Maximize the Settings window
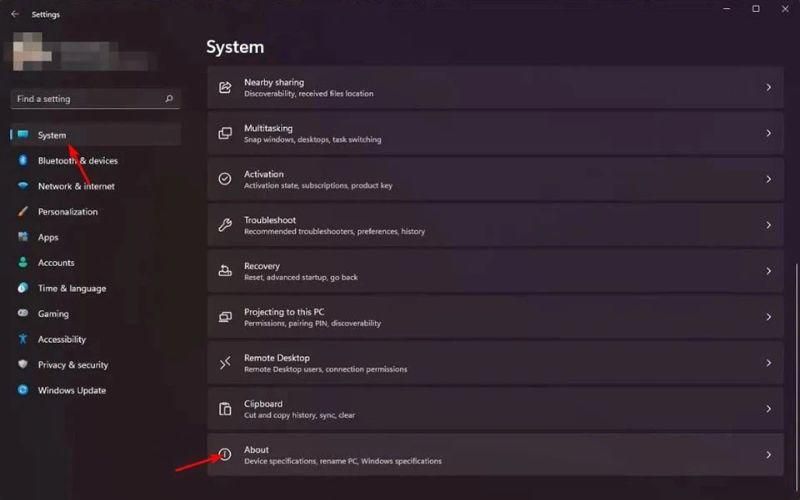The width and height of the screenshot is (800, 500). coord(756,9)
